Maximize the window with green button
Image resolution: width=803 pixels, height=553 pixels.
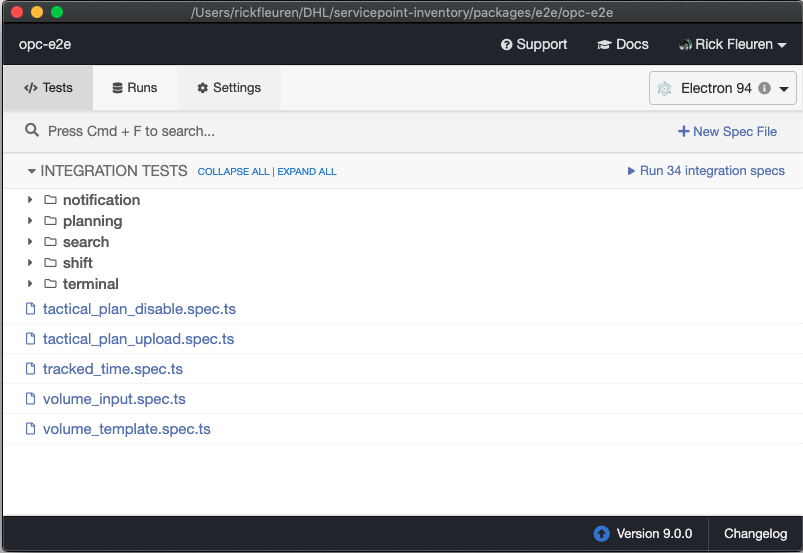coord(57,12)
